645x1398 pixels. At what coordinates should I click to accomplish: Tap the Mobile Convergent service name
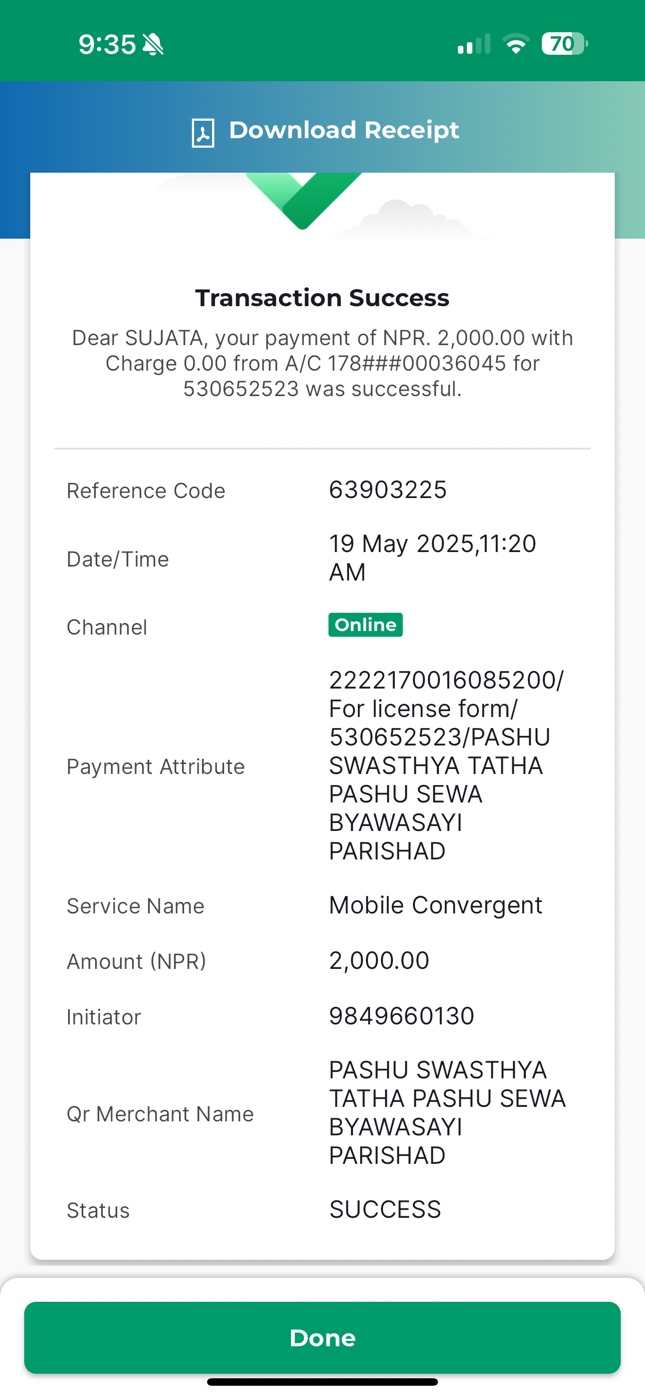point(436,906)
